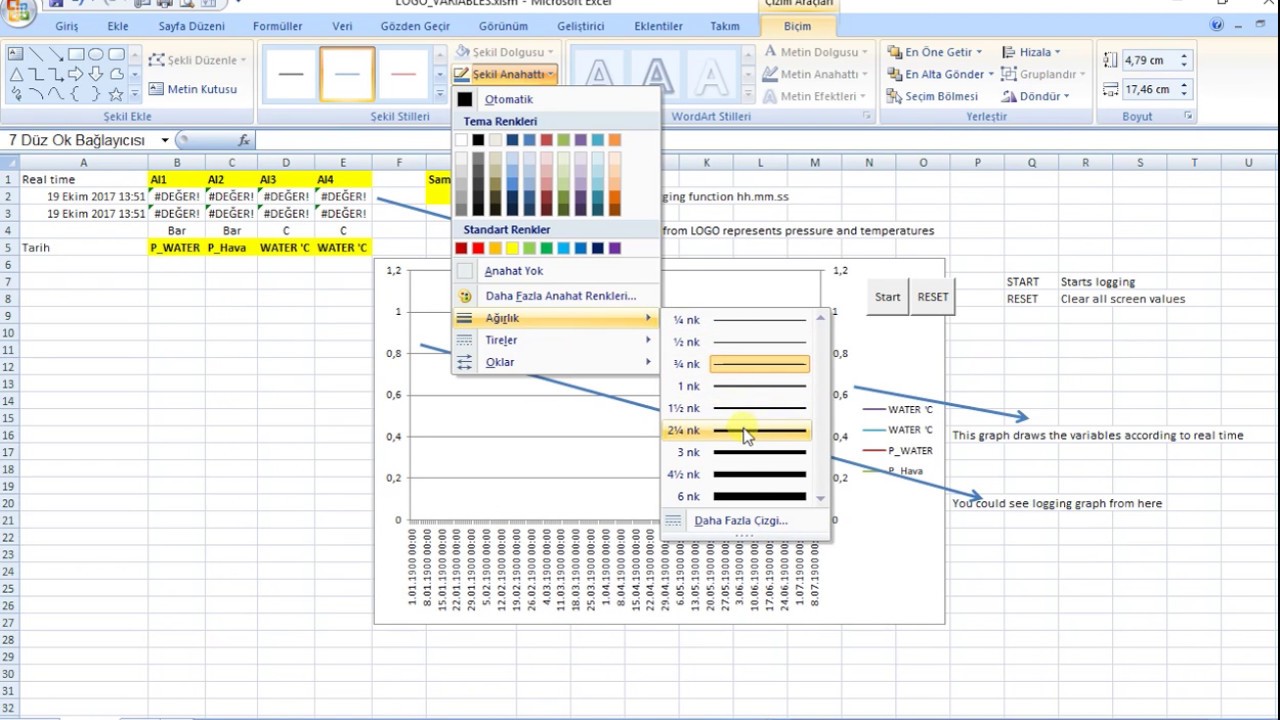Apply the dark line shape style thumbnail
The image size is (1280, 720).
(x=291, y=74)
